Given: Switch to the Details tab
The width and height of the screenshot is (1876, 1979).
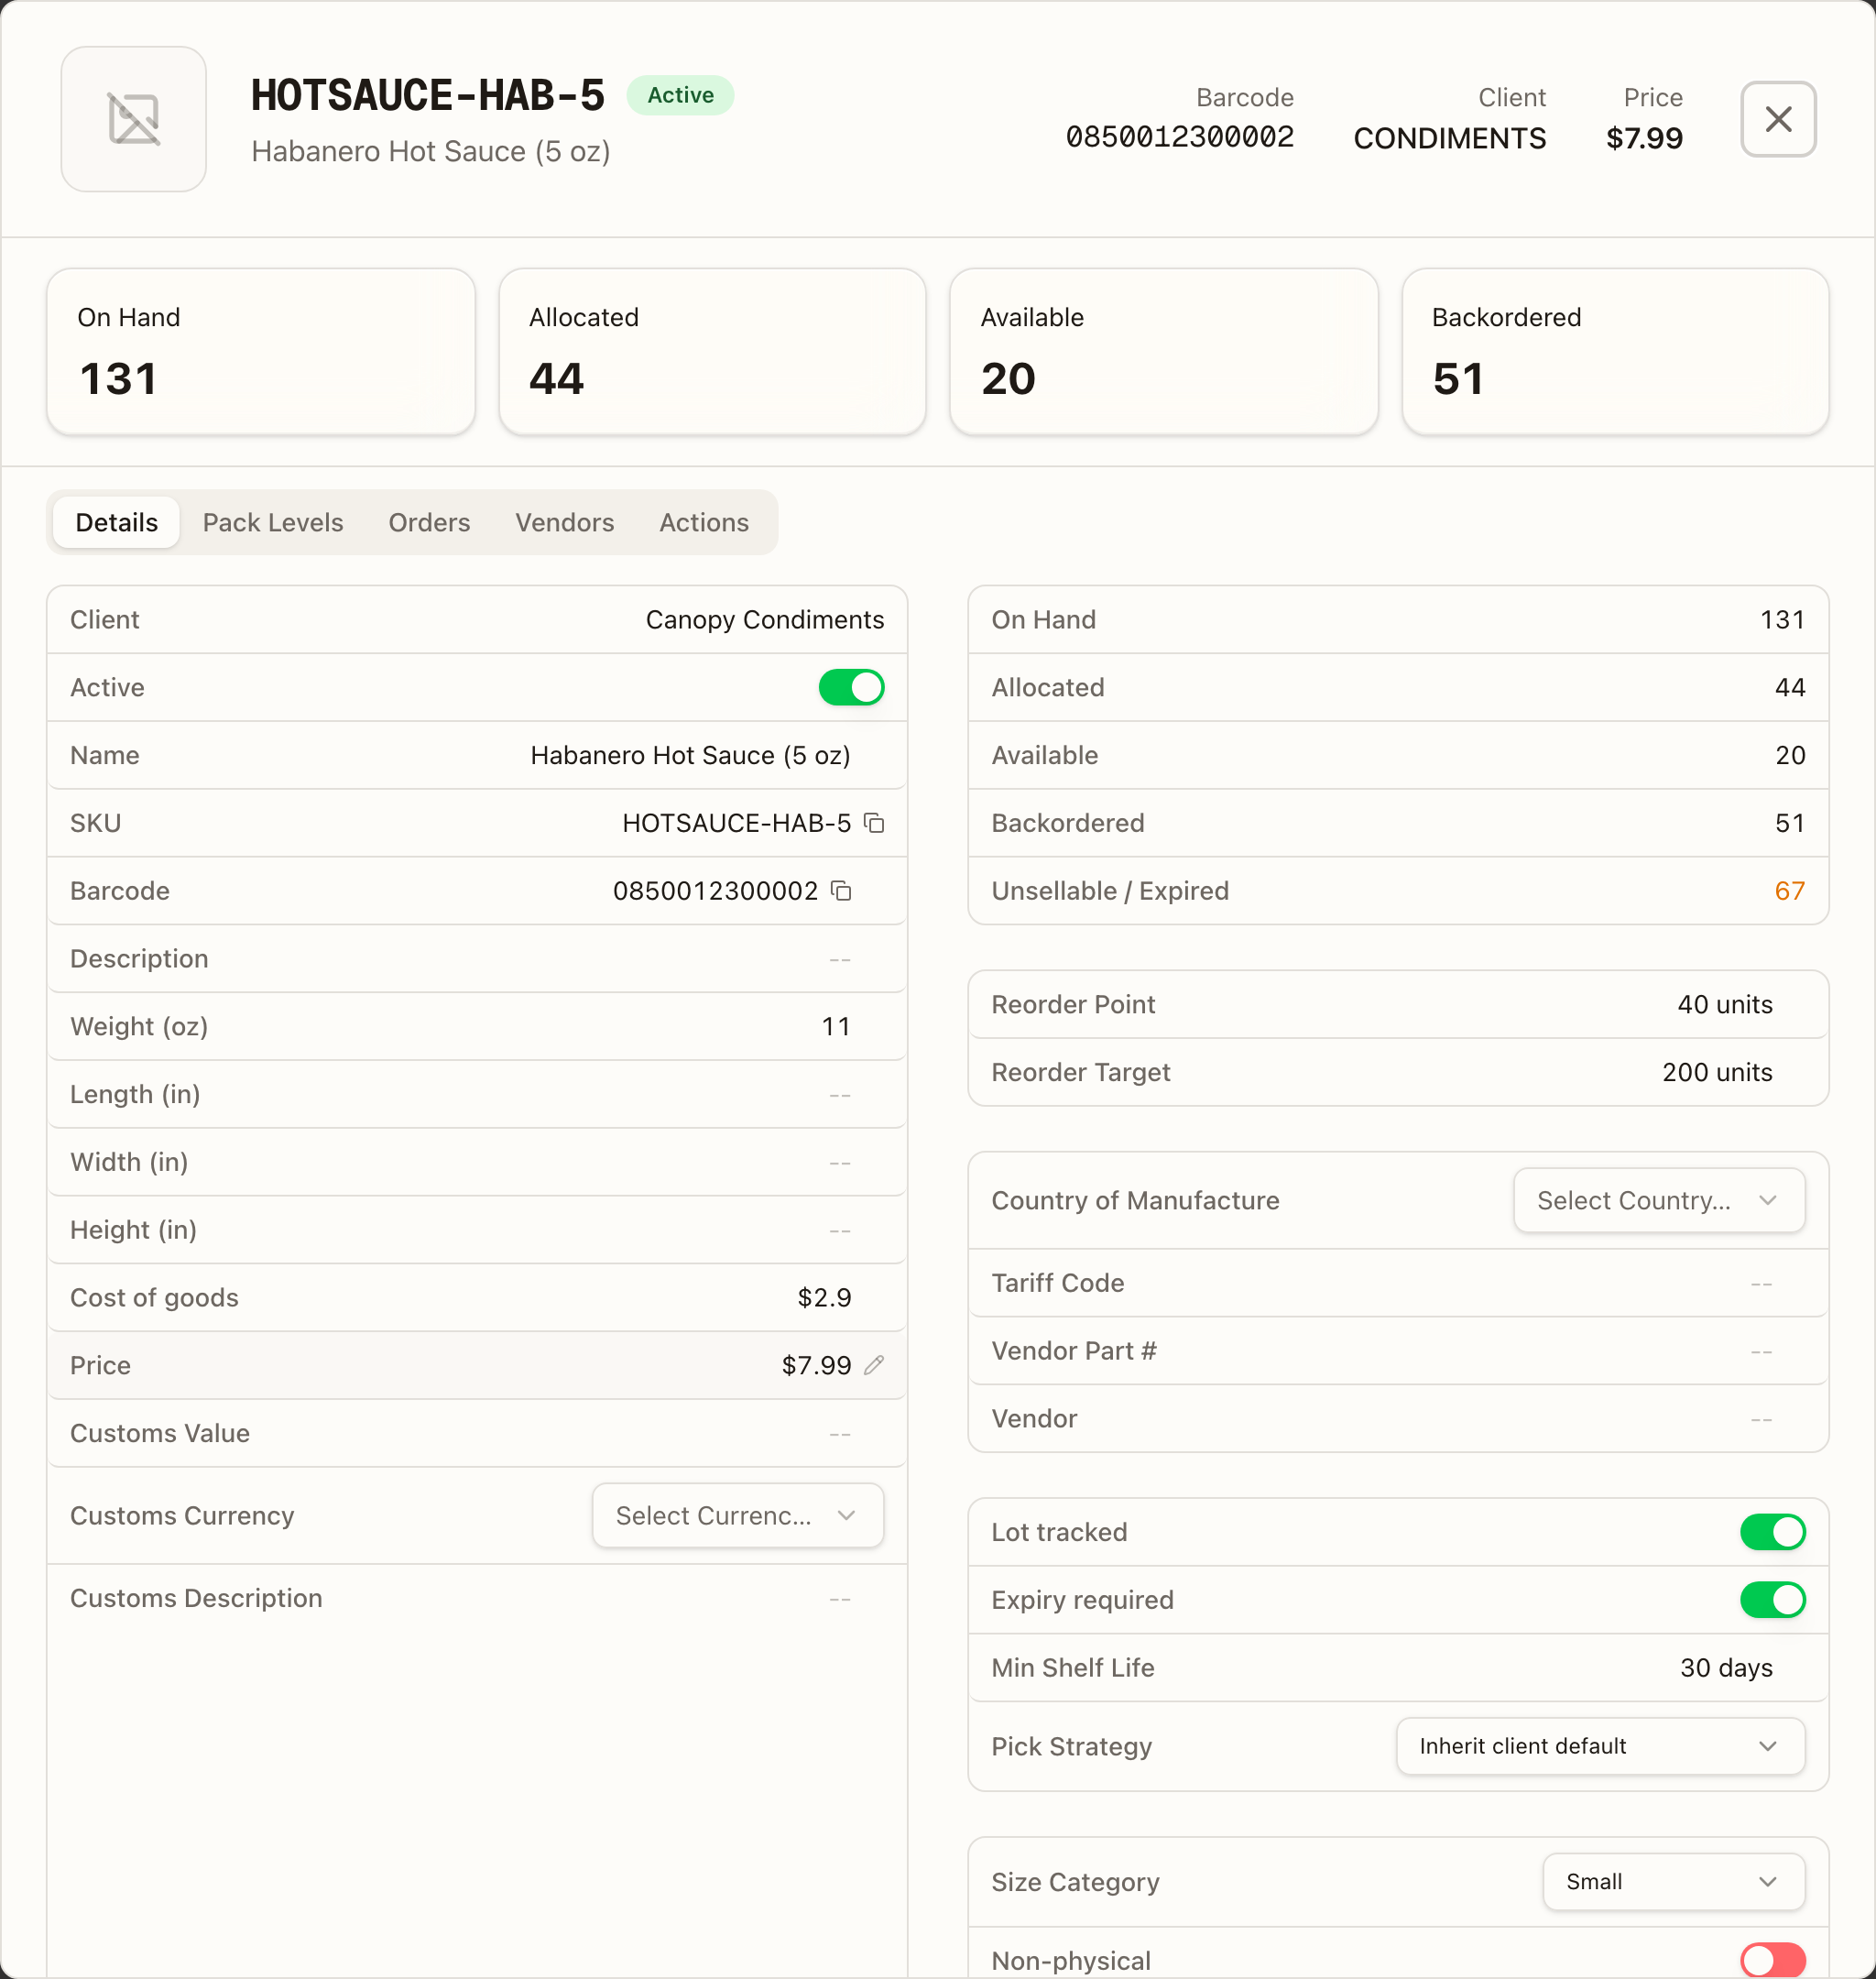Looking at the screenshot, I should pos(117,522).
